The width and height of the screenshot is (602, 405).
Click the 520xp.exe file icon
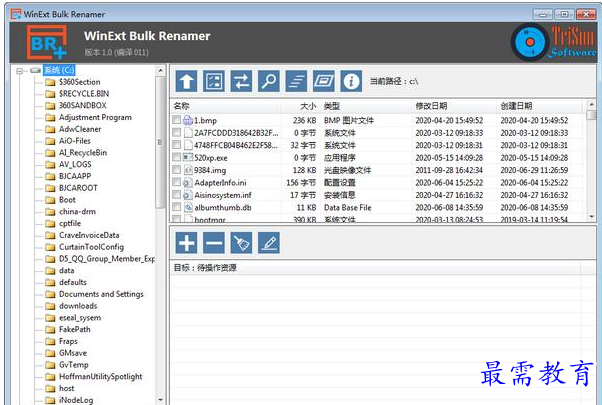click(188, 157)
